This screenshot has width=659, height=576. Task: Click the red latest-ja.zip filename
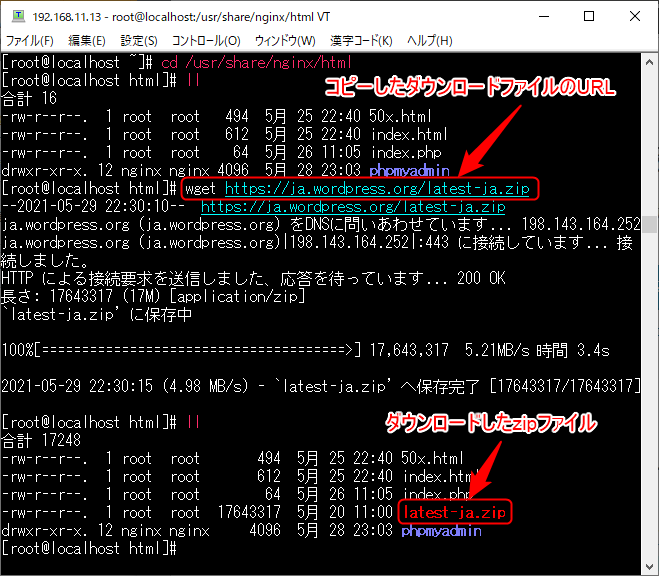454,513
